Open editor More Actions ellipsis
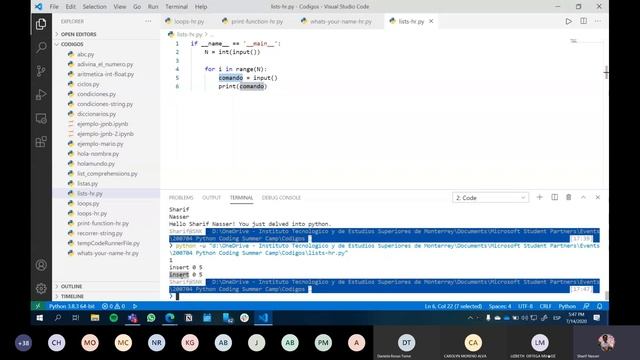Viewport: 640px width, 360px height. 598,21
